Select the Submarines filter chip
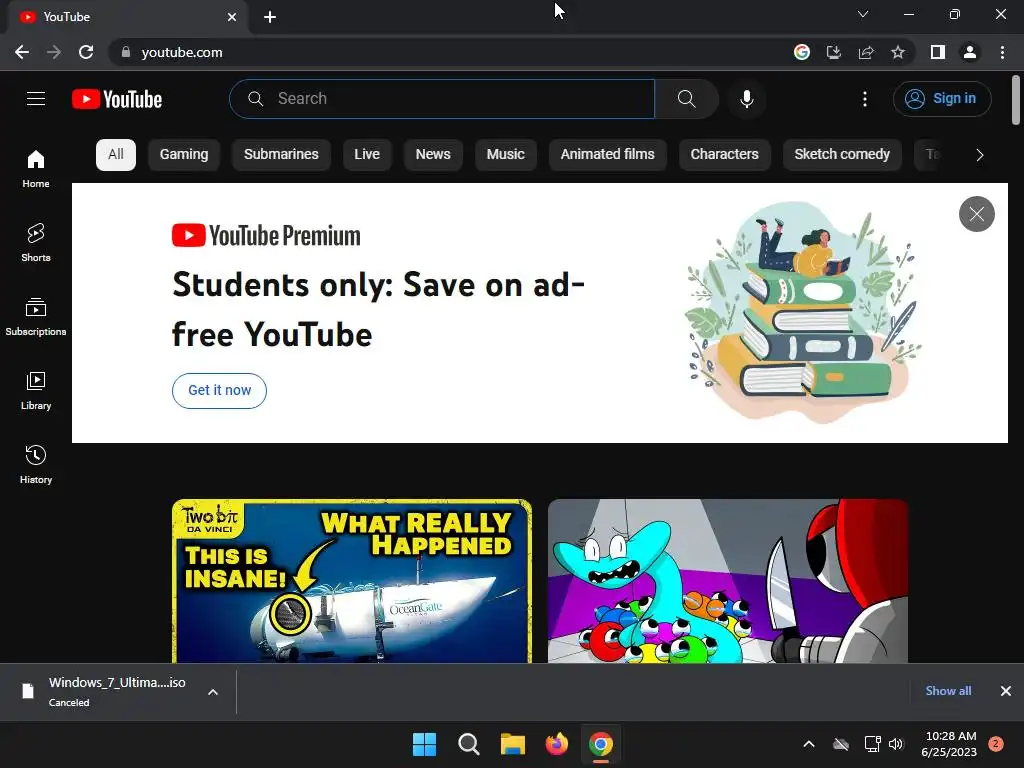 tap(281, 155)
